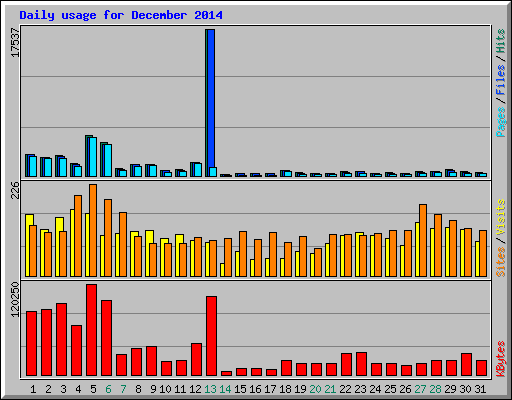Click day label 12 on the x-axis
This screenshot has width=512, height=400.
(195, 389)
